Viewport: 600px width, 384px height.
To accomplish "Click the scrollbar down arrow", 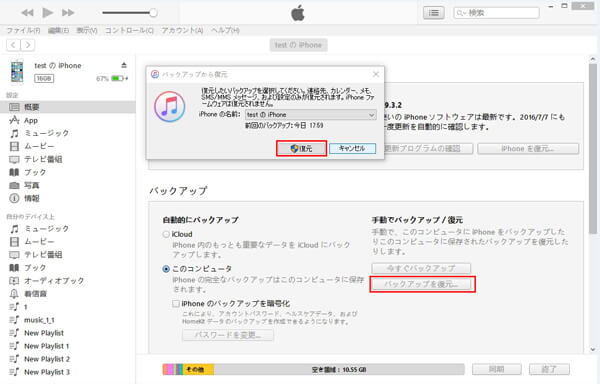I will click(x=592, y=349).
